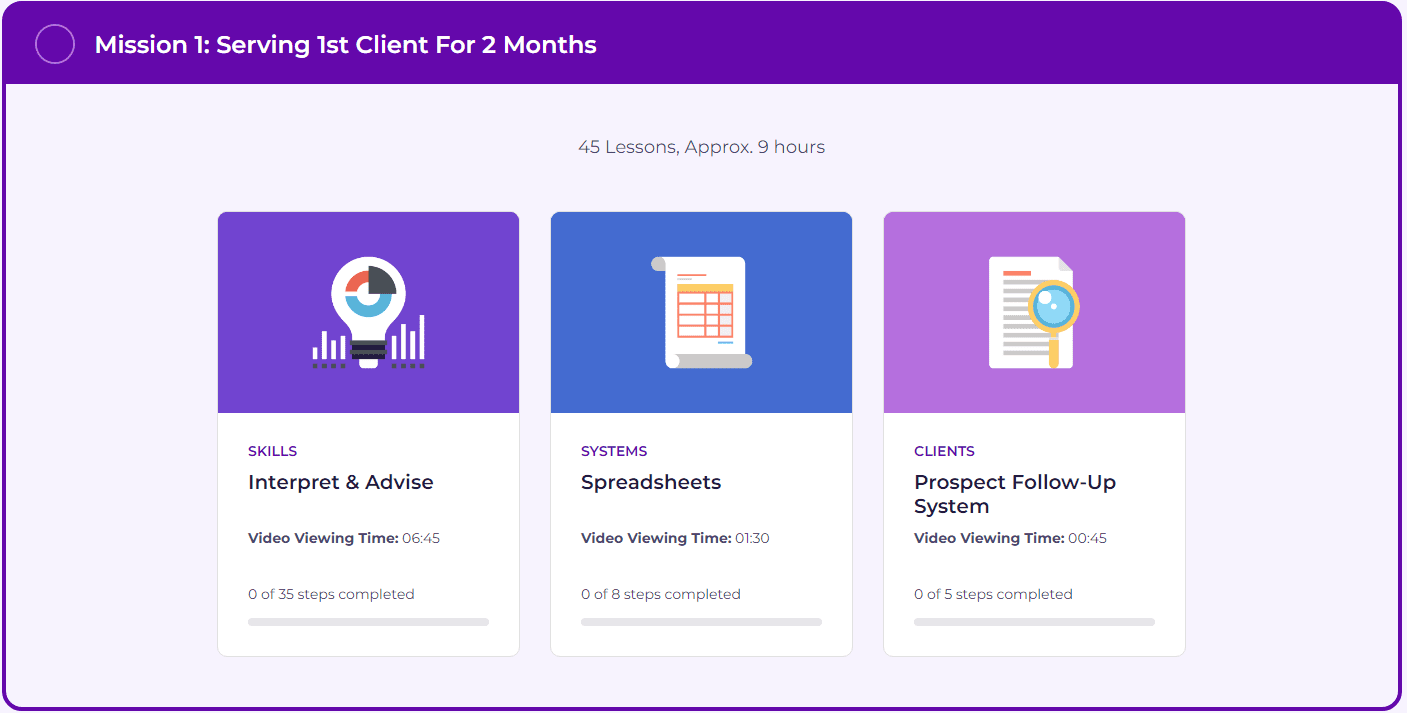Open the Prospect Follow-Up System title
Image resolution: width=1407 pixels, height=713 pixels.
pos(1015,494)
